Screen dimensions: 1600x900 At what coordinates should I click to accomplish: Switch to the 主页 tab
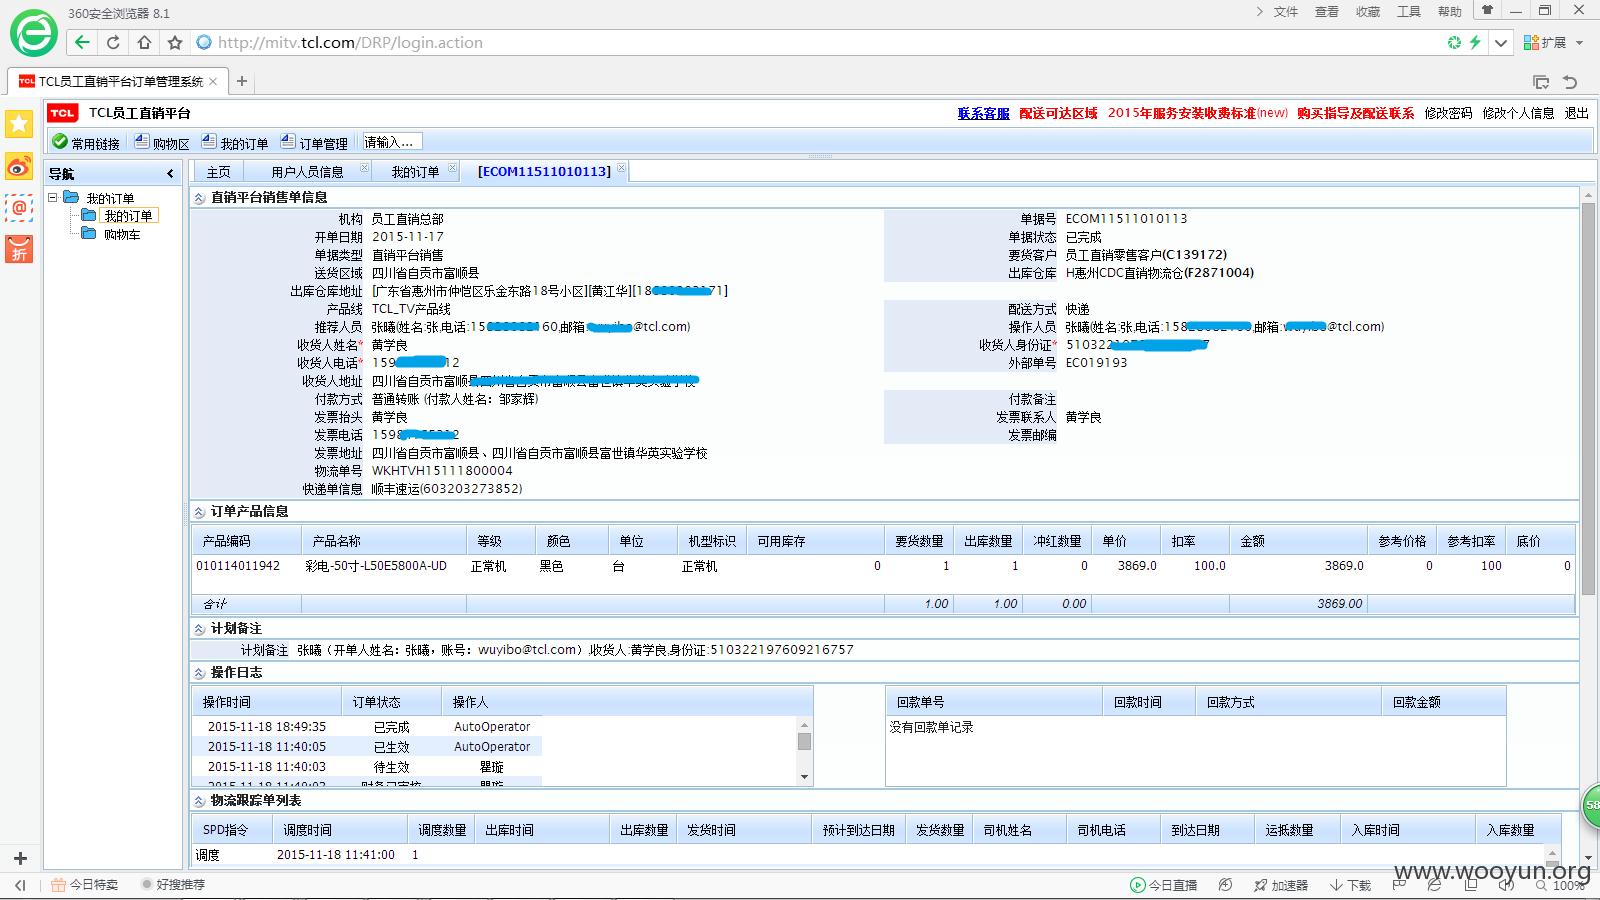point(219,172)
